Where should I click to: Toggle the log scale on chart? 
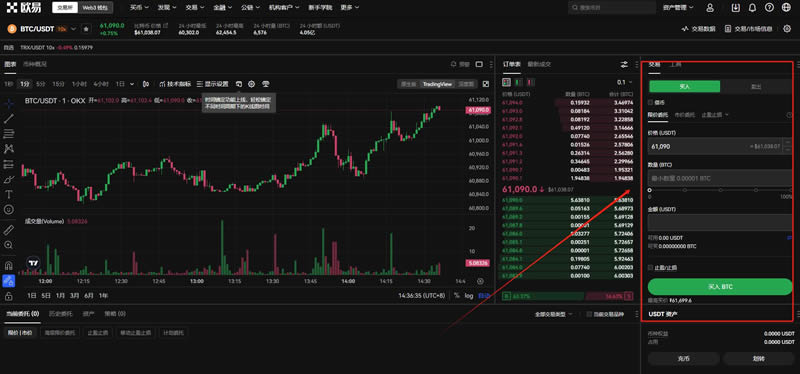click(468, 295)
